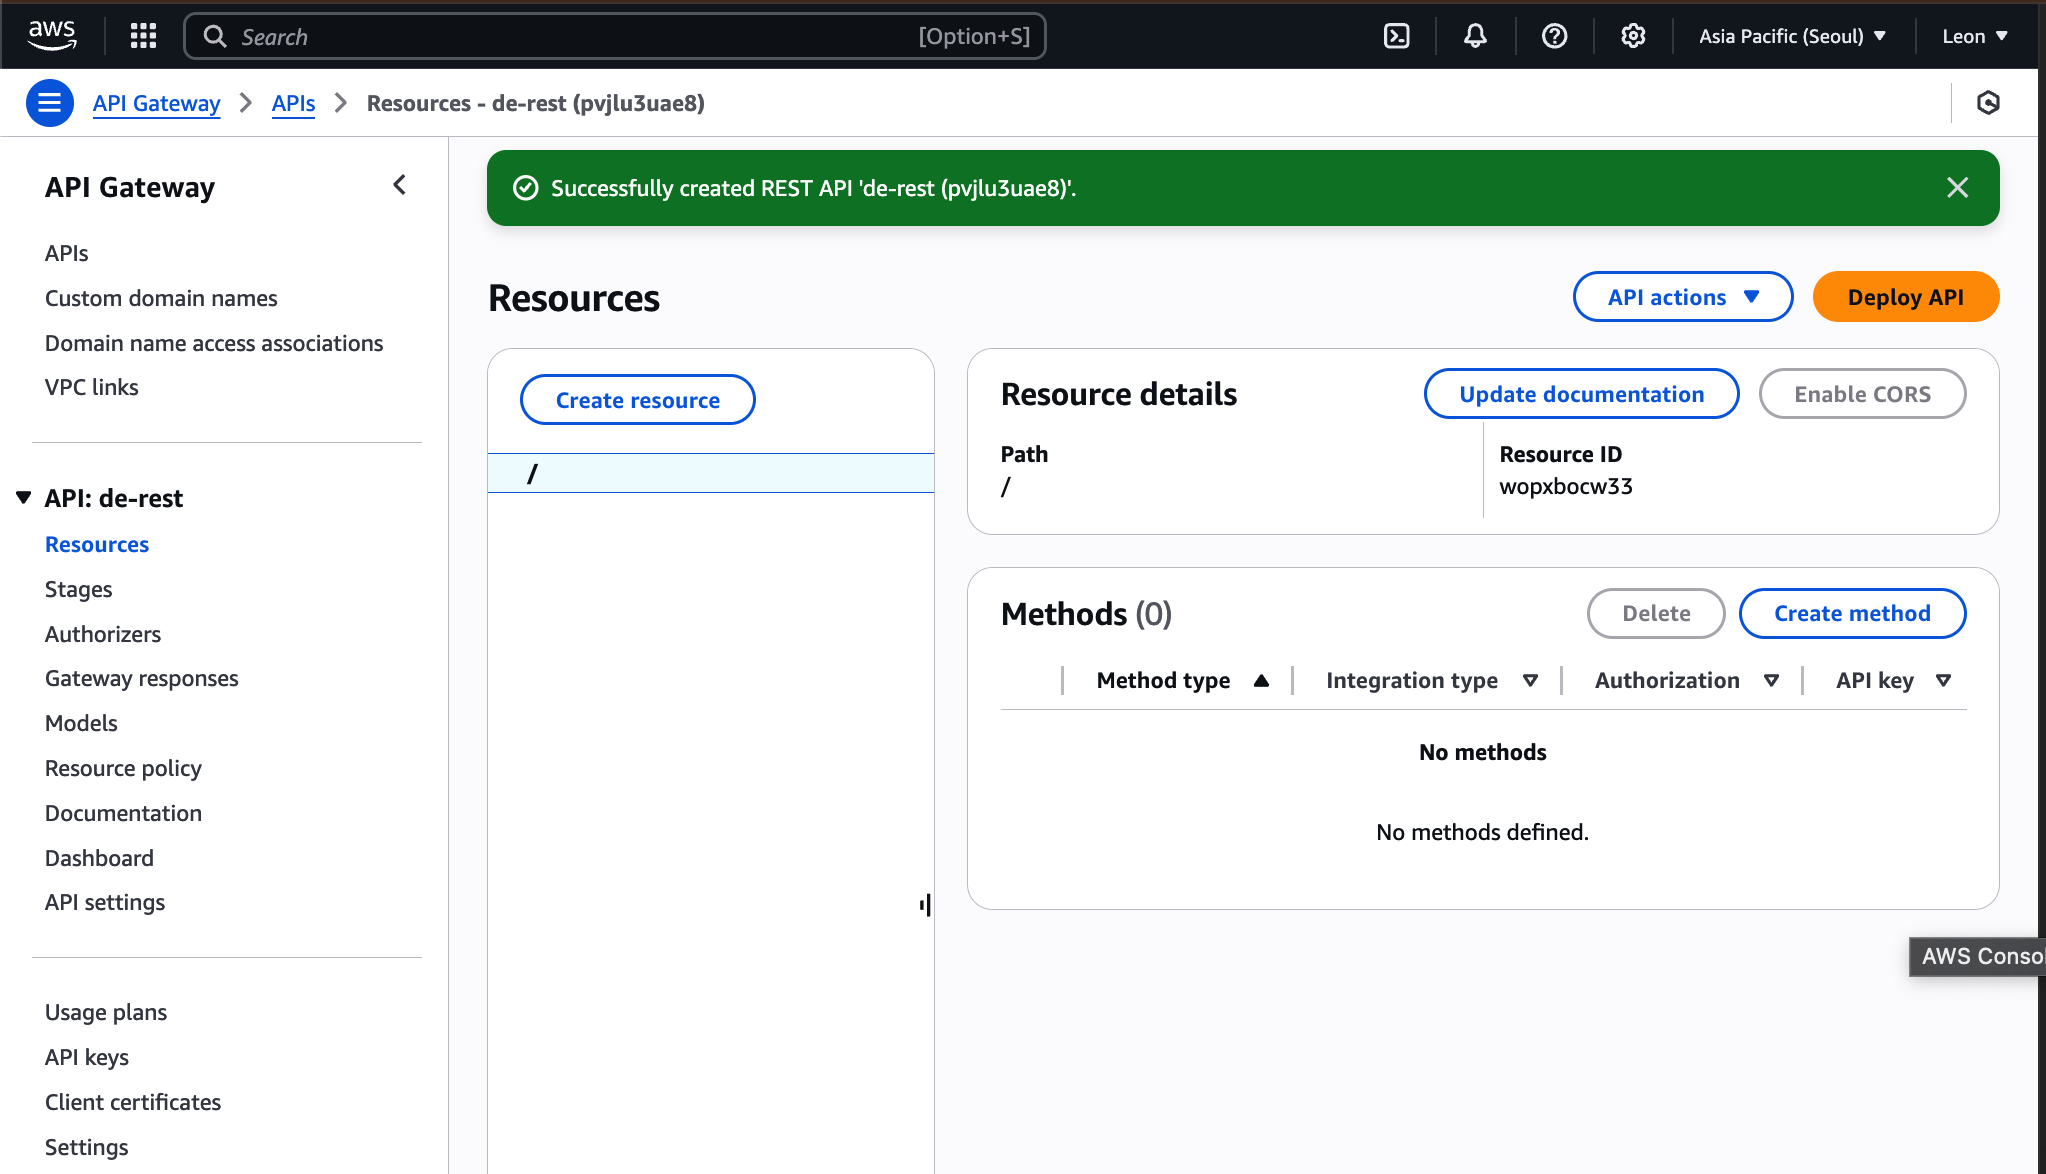Toggle the blue hamburger navigation menu
This screenshot has height=1174, width=2046.
(x=49, y=103)
